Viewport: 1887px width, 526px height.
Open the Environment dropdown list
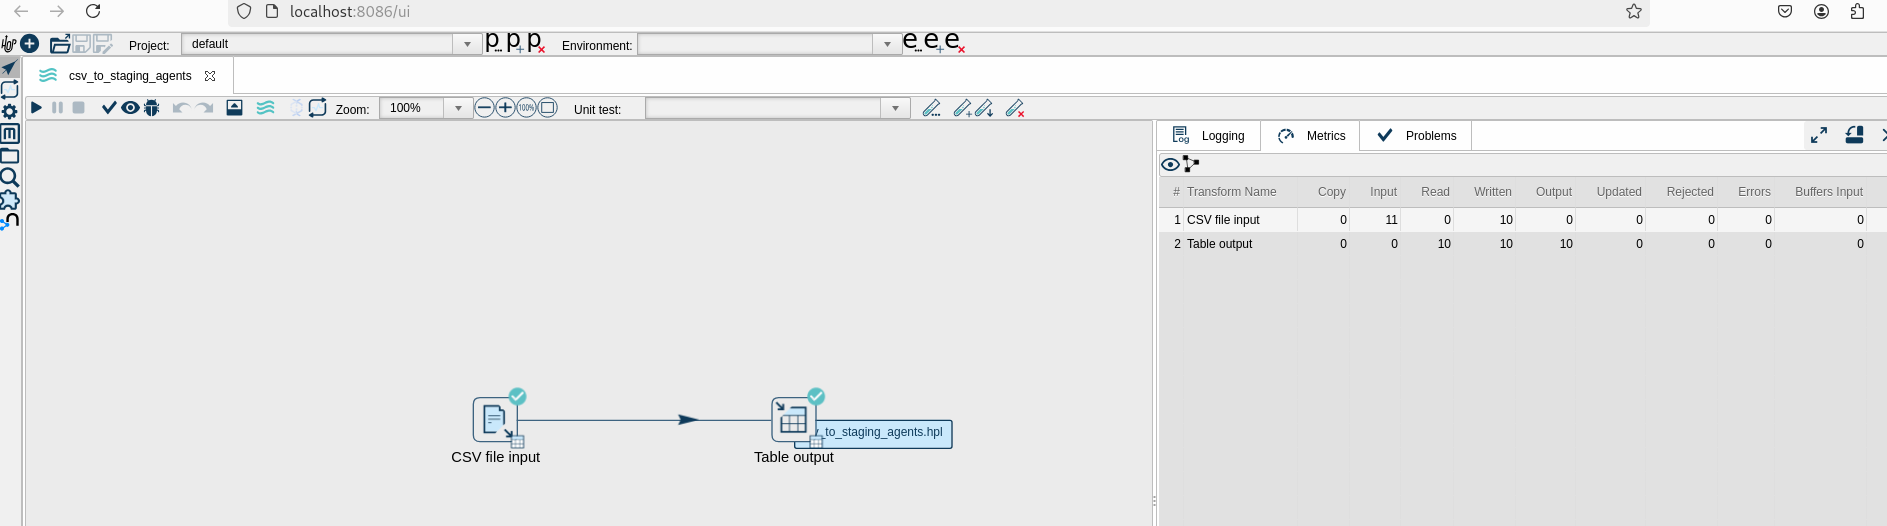point(887,45)
